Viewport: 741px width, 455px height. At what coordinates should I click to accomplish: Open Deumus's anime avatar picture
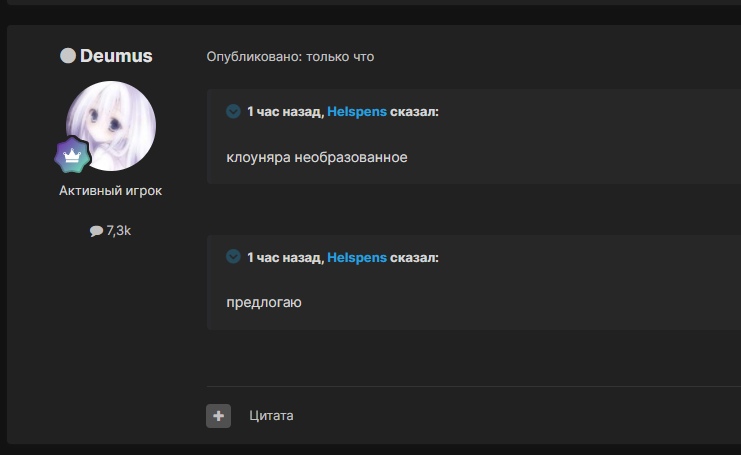tap(111, 125)
